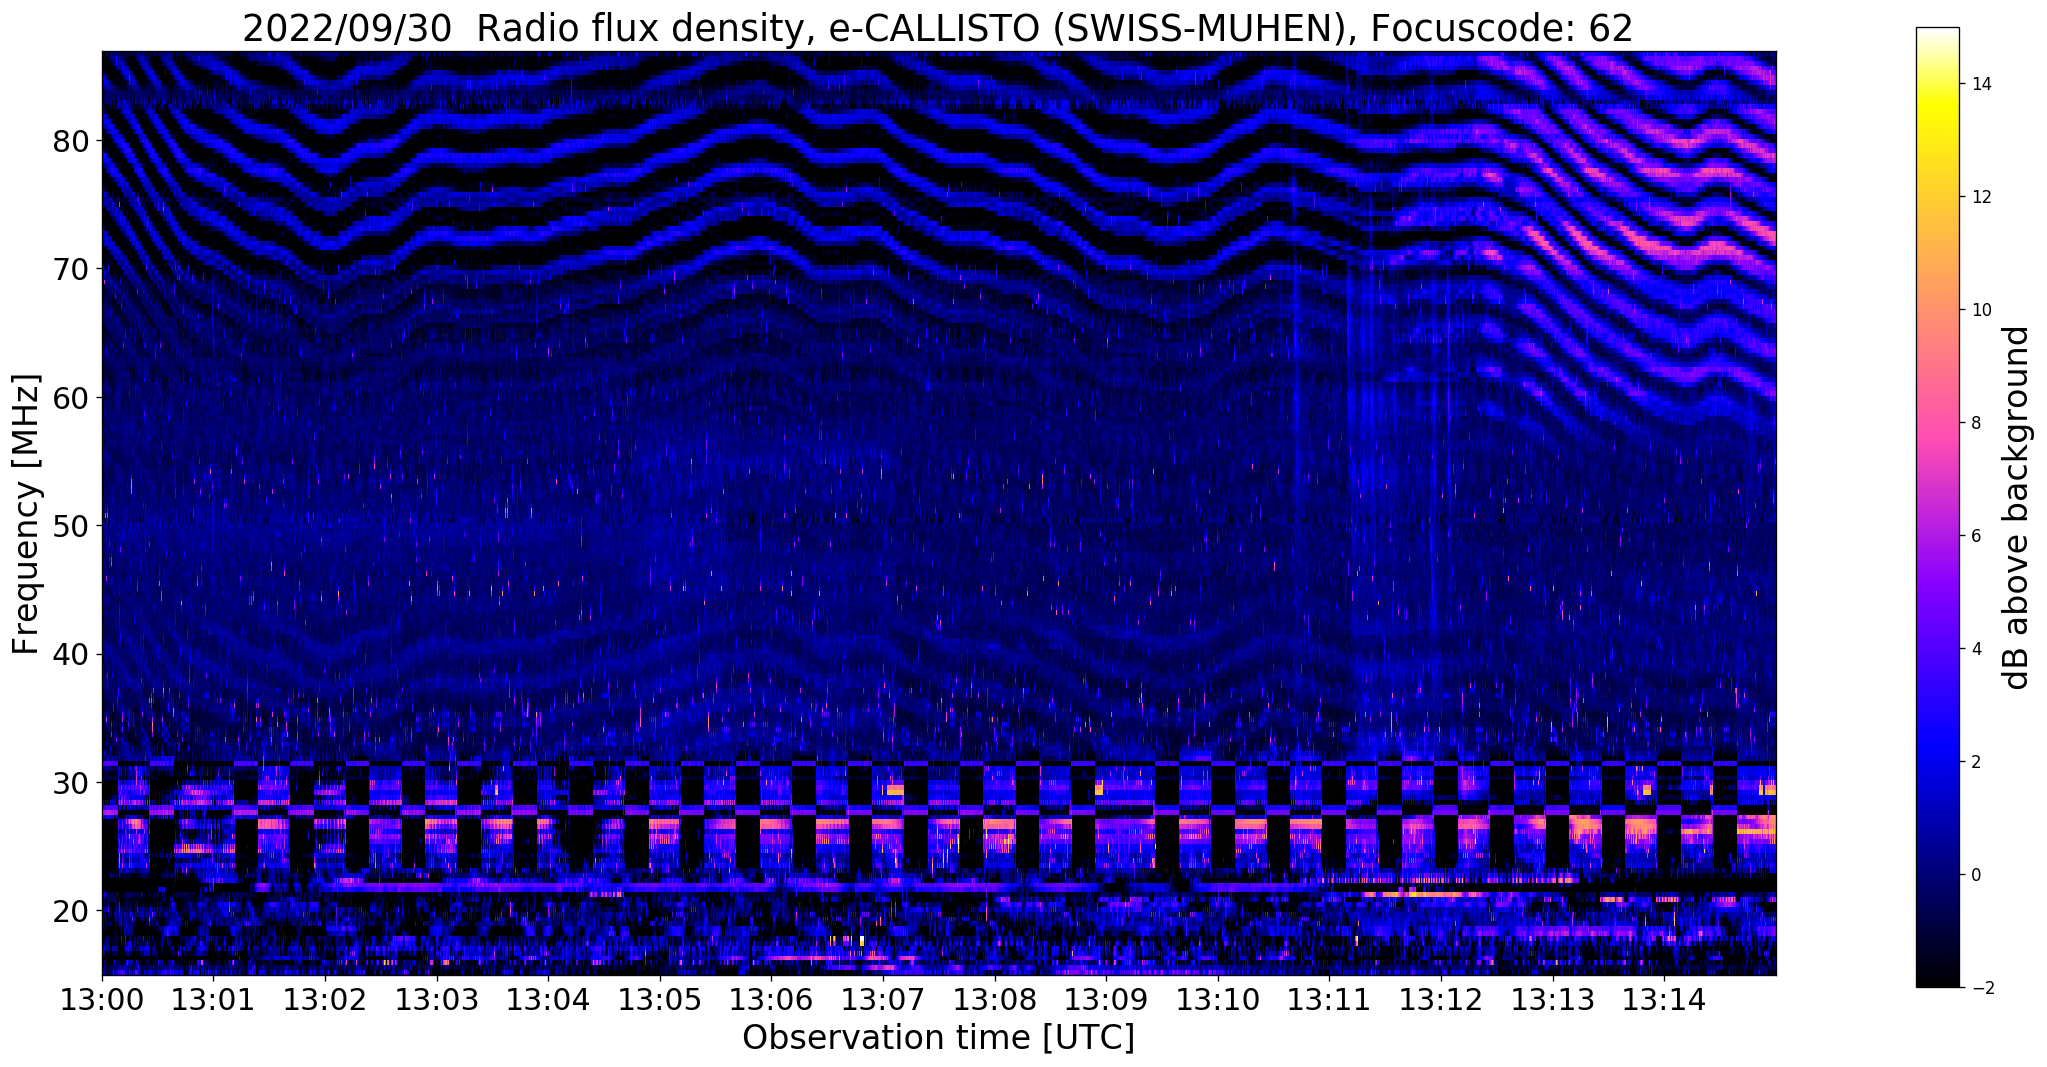The height and width of the screenshot is (1067, 2047).
Task: Click the 60 MHz frequency tick label
Action: click(70, 398)
